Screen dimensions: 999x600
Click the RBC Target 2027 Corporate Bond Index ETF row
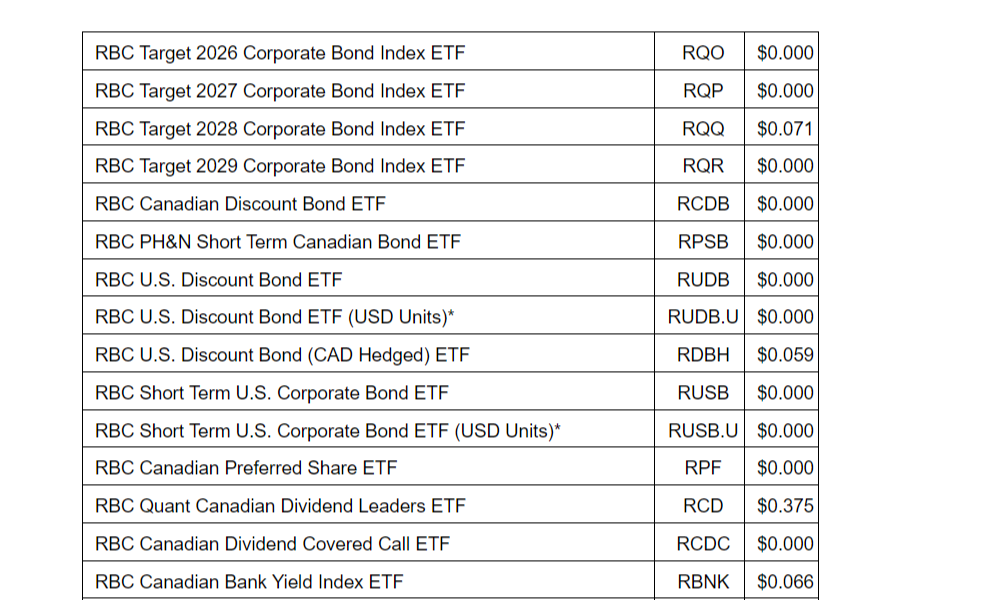click(280, 91)
